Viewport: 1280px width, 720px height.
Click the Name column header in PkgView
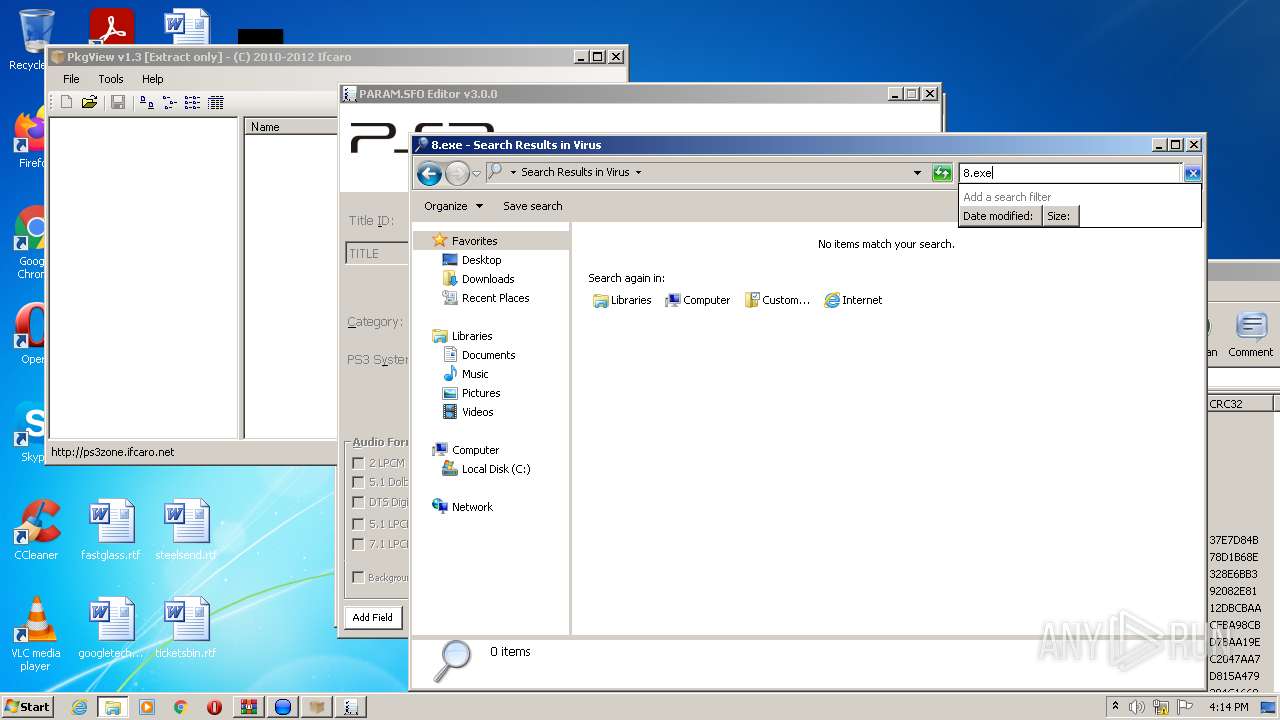pos(291,127)
